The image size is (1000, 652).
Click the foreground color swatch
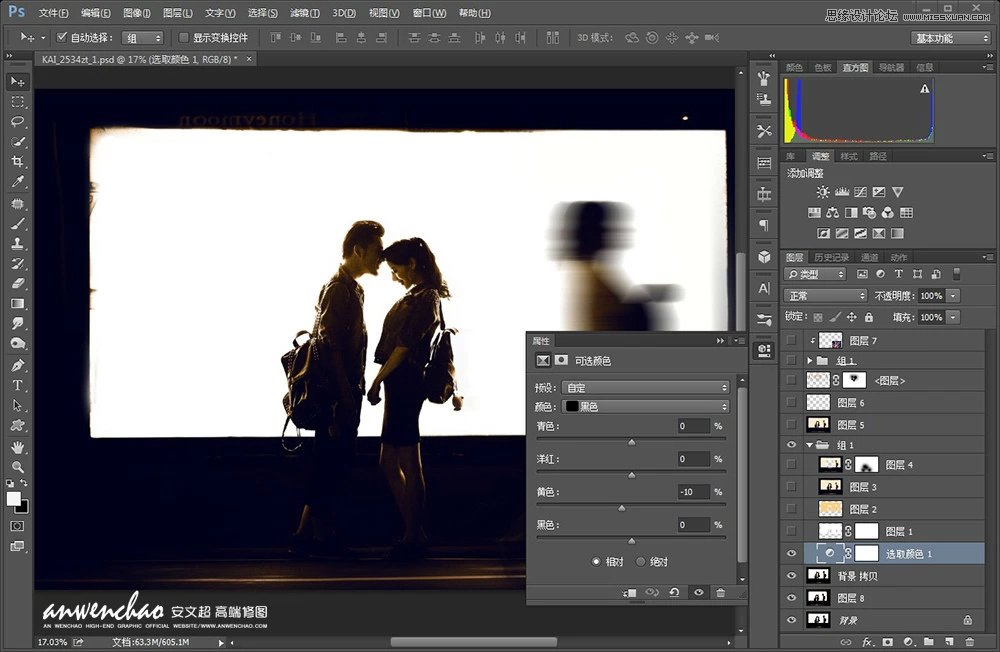[13, 499]
